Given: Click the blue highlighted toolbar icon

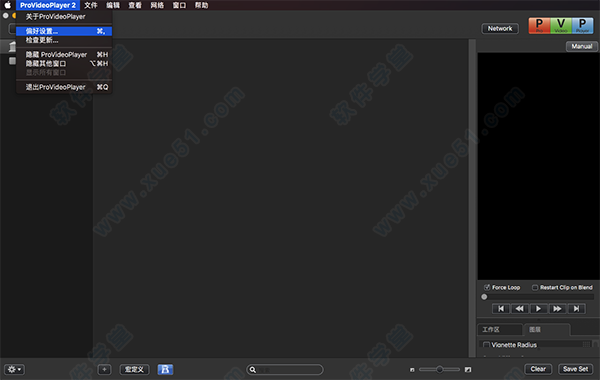Looking at the screenshot, I should (165, 369).
